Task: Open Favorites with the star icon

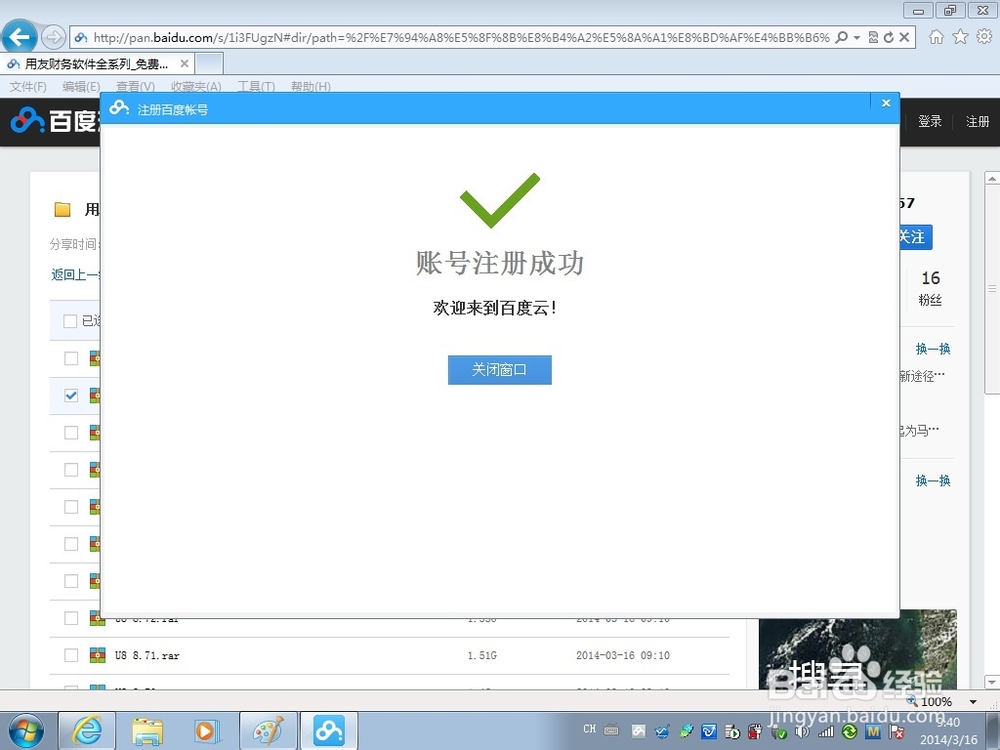Action: pyautogui.click(x=960, y=37)
